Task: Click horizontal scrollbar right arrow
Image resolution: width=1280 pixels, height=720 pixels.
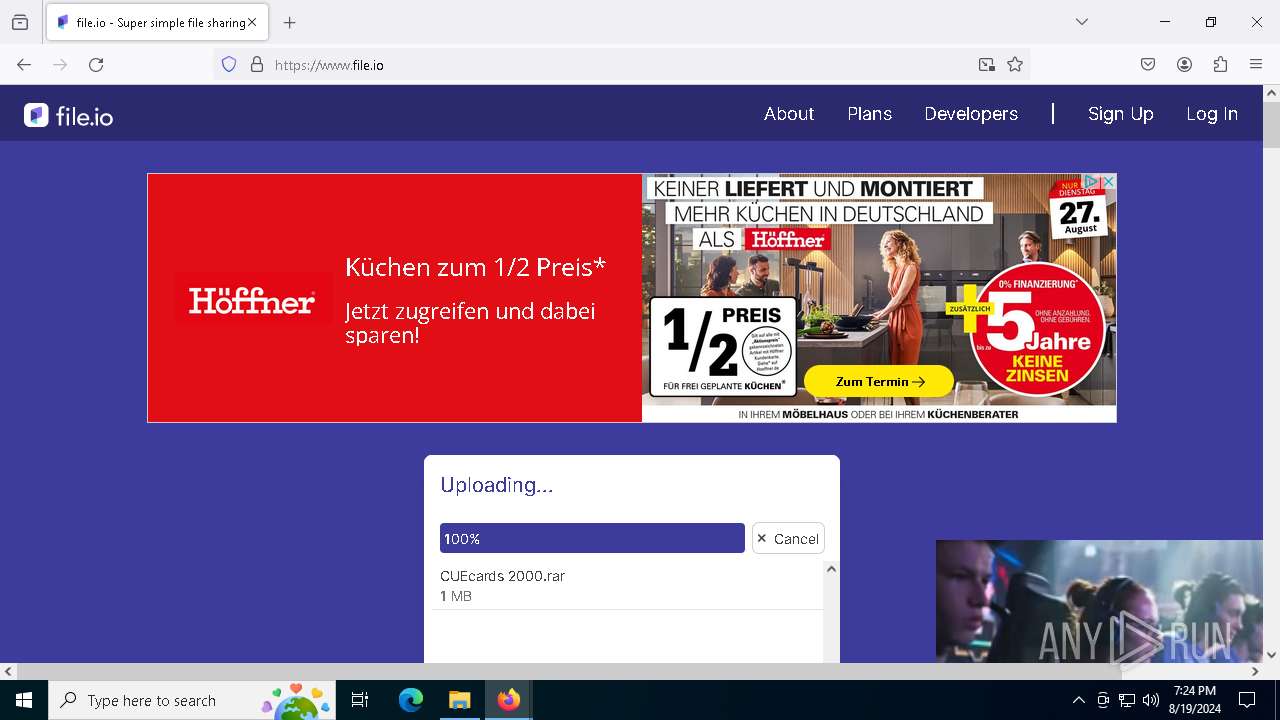Action: (x=1255, y=671)
